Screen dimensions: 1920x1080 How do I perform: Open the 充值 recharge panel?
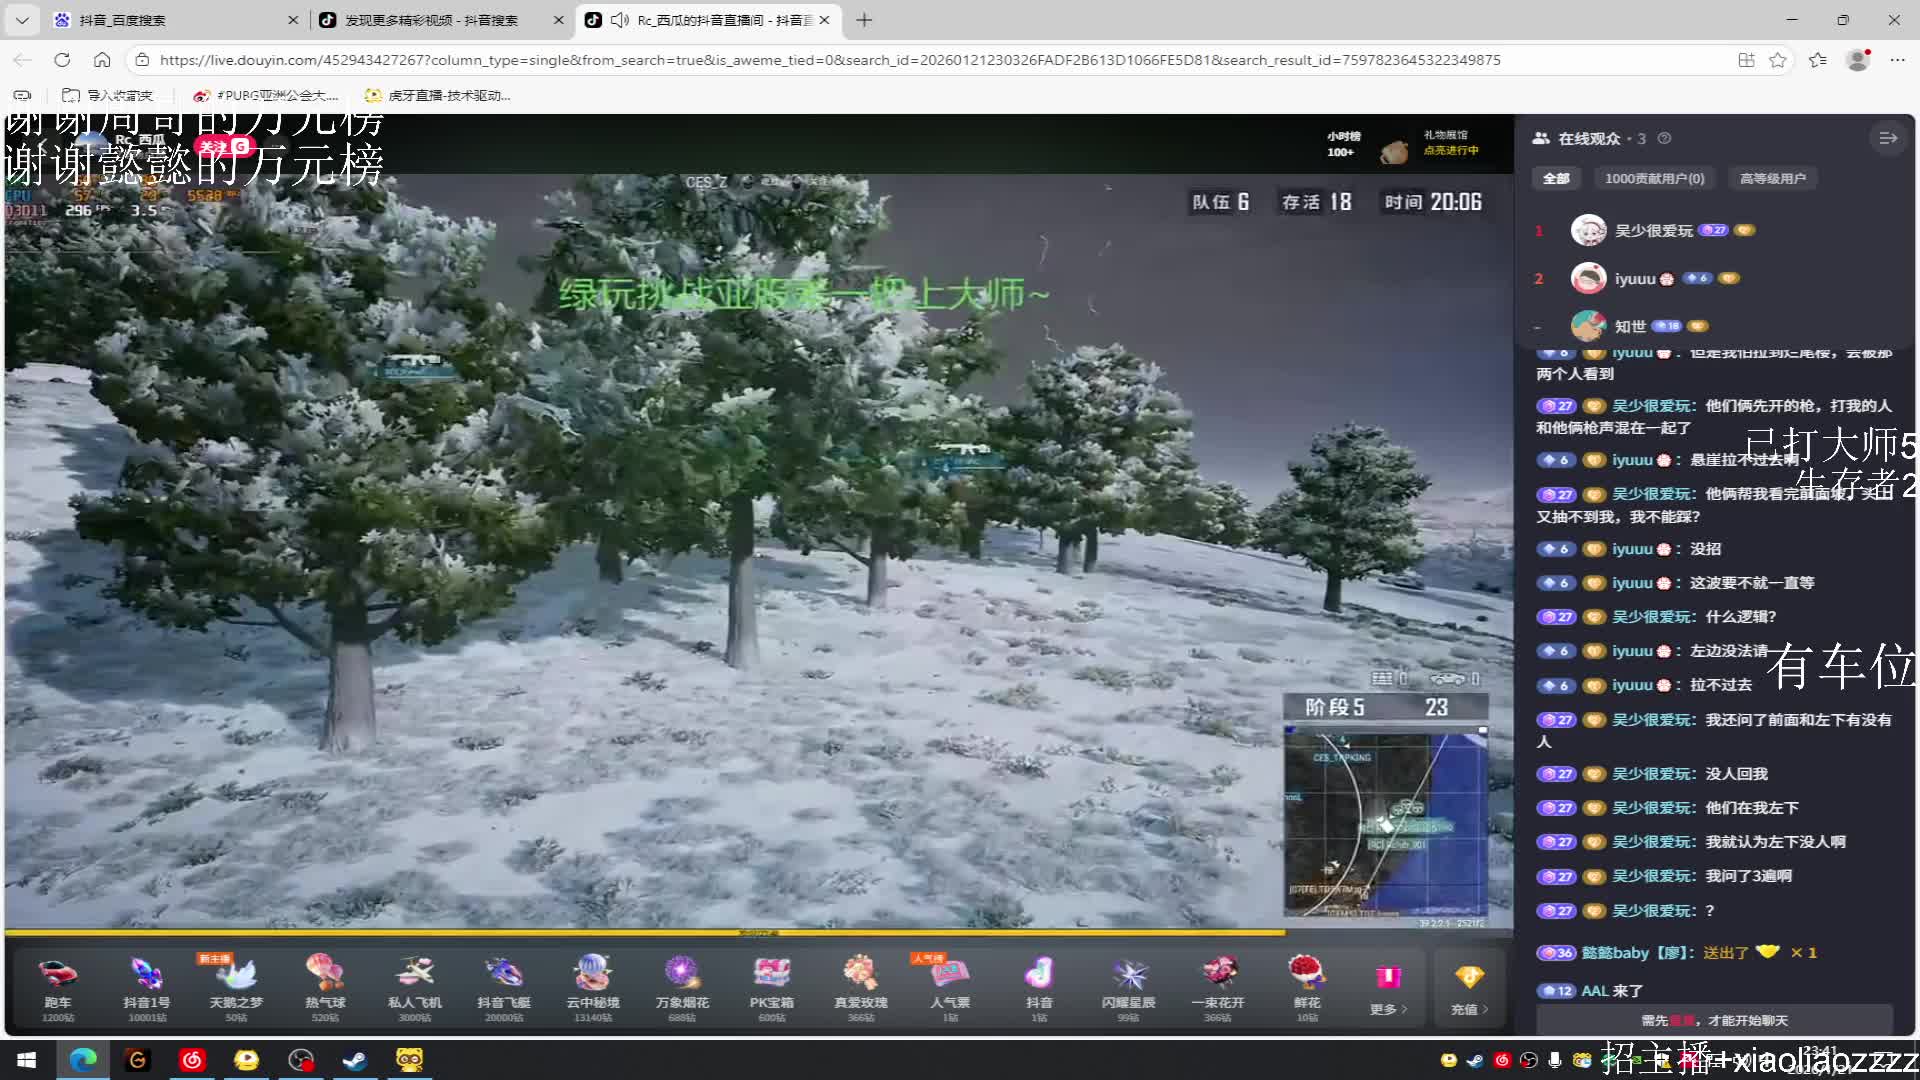(x=1468, y=990)
